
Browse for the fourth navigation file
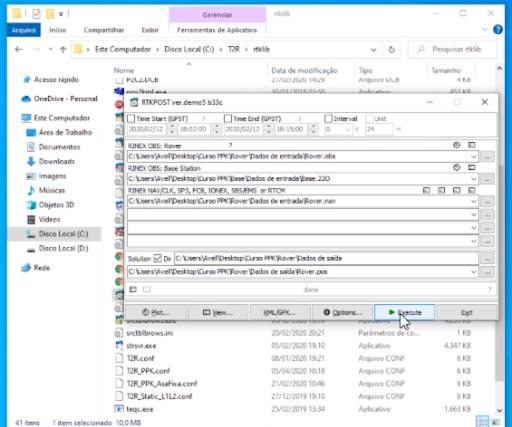click(487, 242)
